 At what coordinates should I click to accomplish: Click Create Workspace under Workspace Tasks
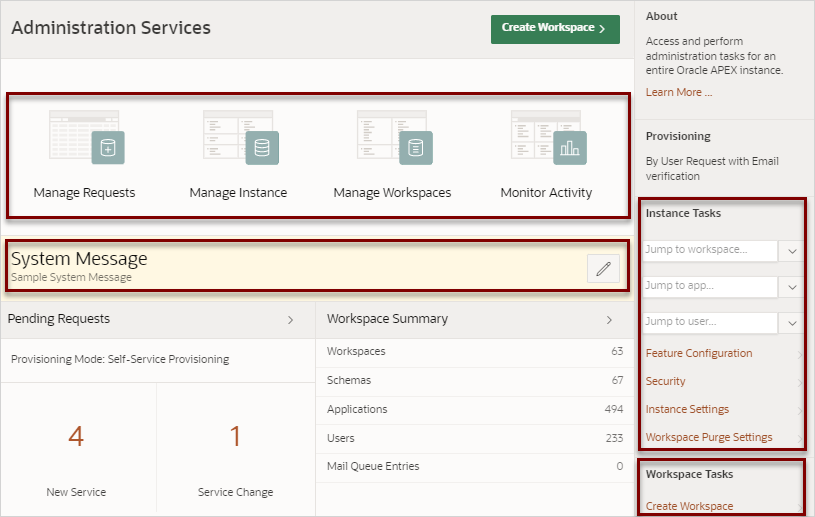coord(689,506)
